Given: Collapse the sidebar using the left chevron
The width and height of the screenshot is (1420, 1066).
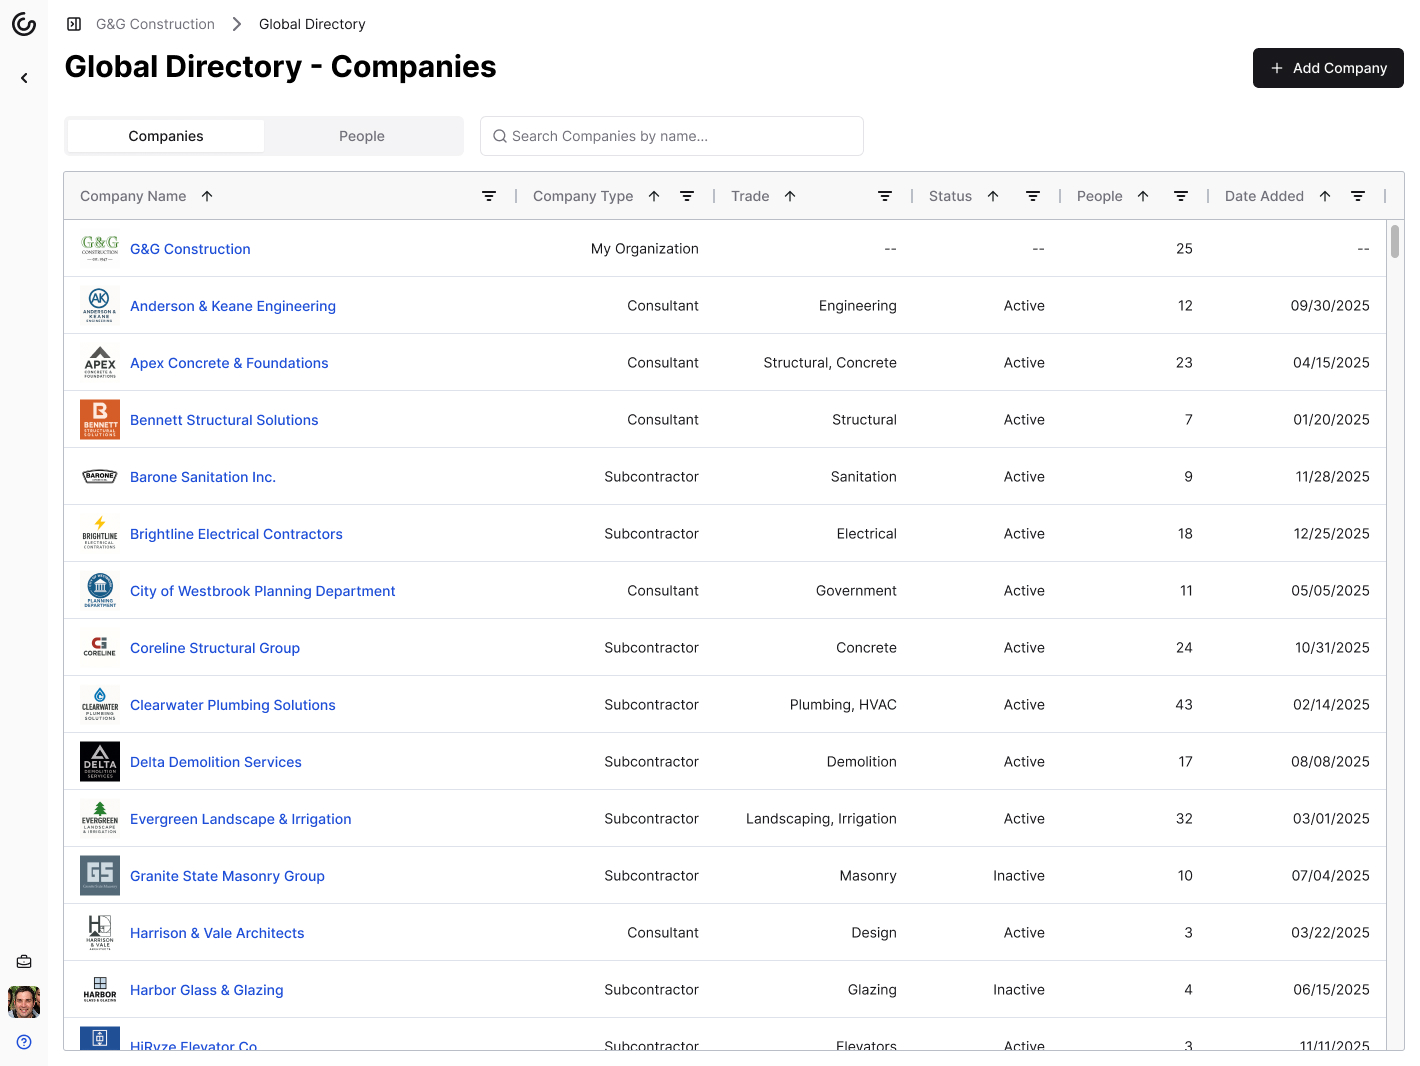Looking at the screenshot, I should click(x=24, y=77).
